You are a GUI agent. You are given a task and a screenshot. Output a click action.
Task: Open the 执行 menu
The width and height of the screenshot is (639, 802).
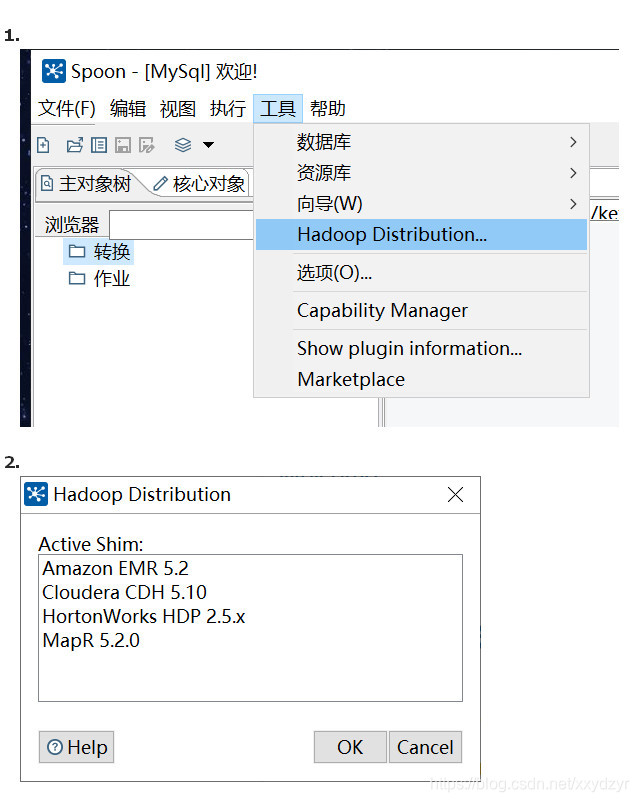pyautogui.click(x=228, y=108)
